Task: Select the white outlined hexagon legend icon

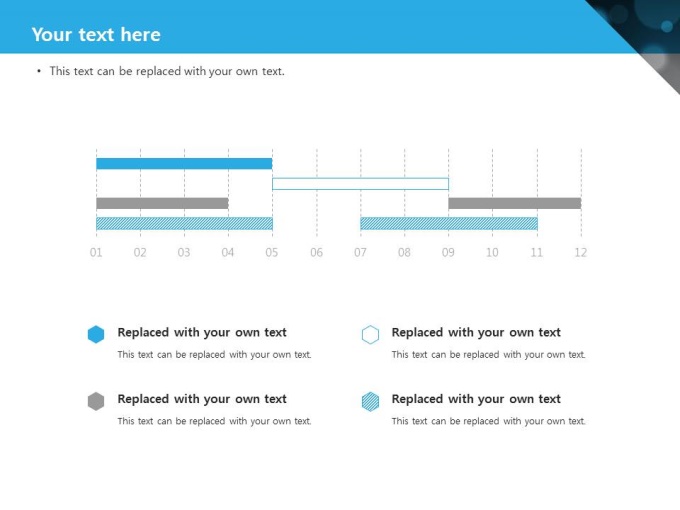Action: click(370, 335)
